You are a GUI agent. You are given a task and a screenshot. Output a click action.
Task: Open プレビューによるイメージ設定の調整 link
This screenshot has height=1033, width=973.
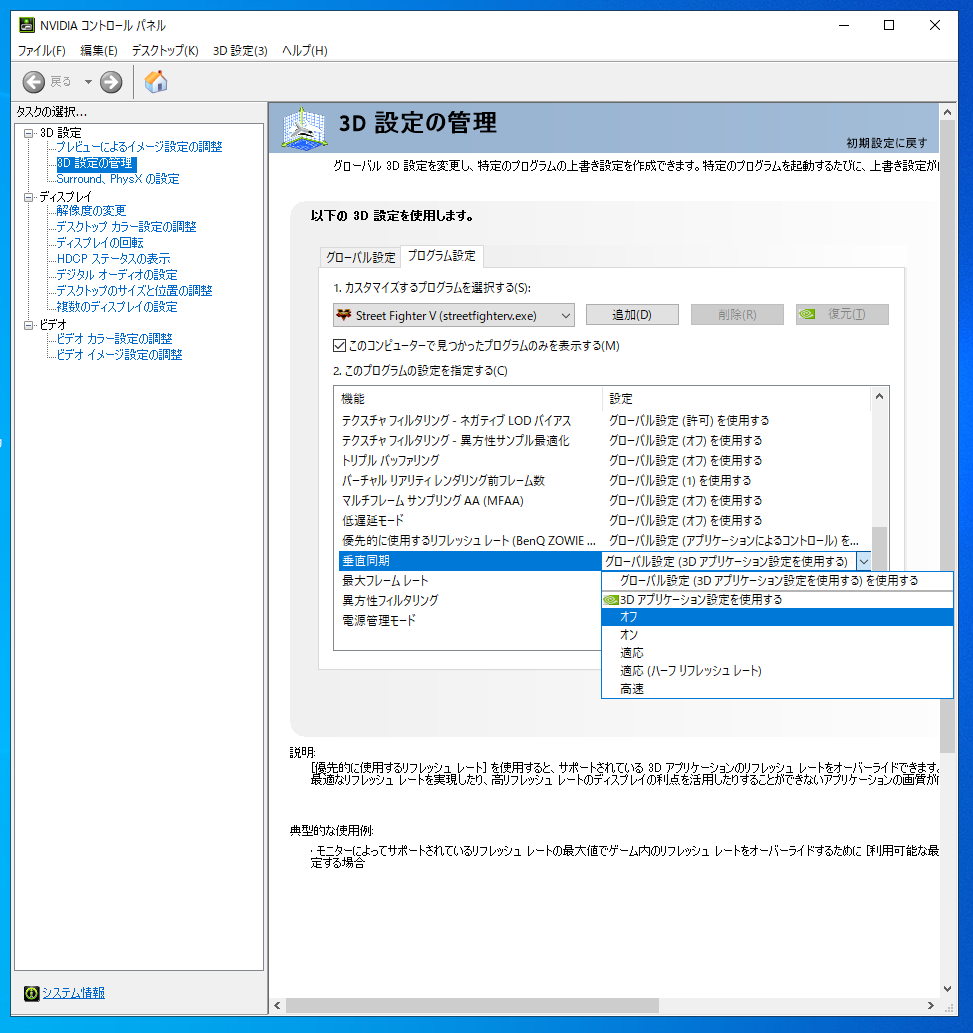139,147
